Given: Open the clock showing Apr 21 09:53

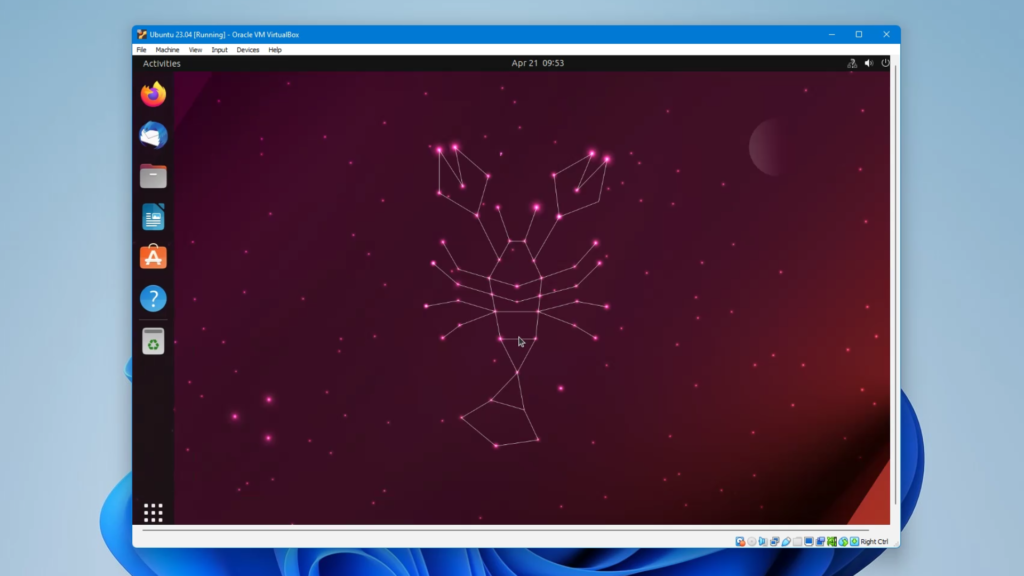Looking at the screenshot, I should (537, 63).
